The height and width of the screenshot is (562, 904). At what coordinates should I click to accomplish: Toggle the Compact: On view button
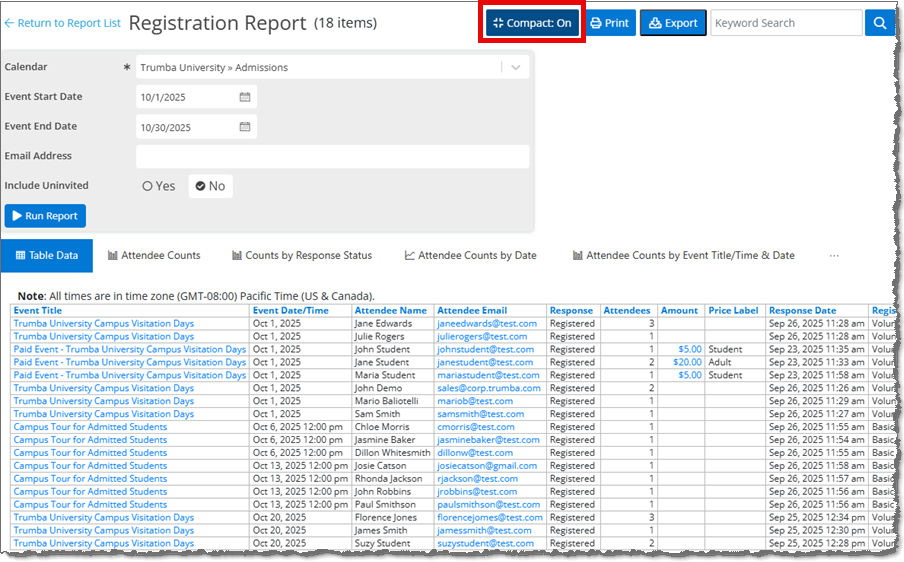pyautogui.click(x=535, y=23)
